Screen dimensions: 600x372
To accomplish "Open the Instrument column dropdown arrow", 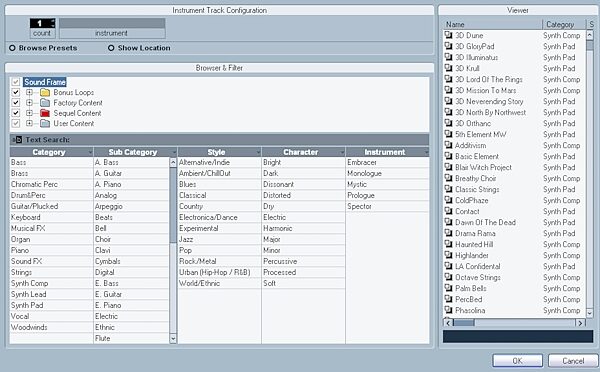I will click(426, 152).
